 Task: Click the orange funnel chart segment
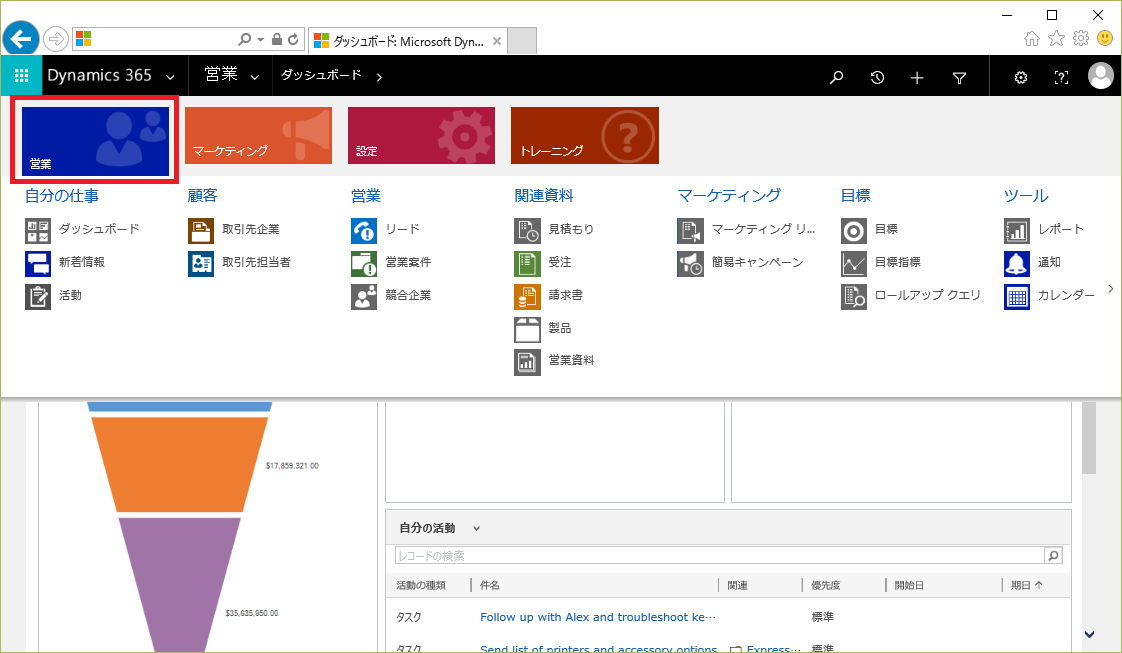pos(179,464)
